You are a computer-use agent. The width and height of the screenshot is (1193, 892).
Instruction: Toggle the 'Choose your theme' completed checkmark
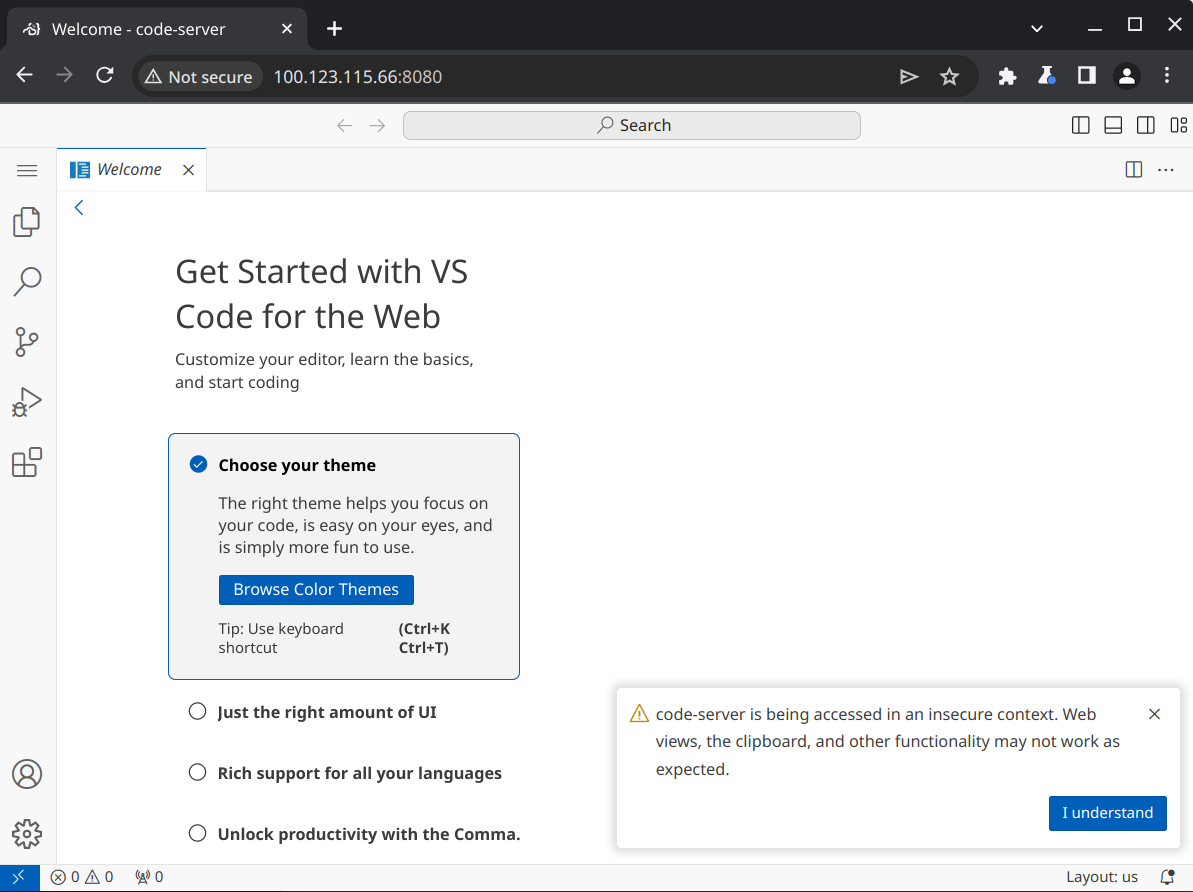coord(198,464)
